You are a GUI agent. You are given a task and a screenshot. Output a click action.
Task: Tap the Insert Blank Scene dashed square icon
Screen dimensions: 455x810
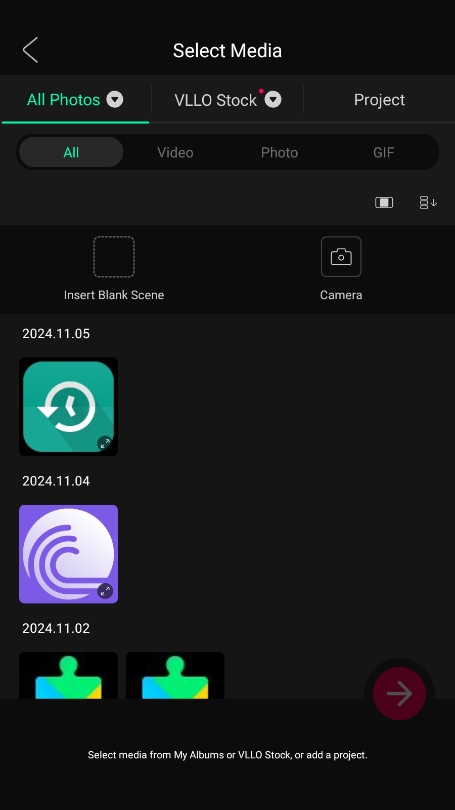click(114, 257)
